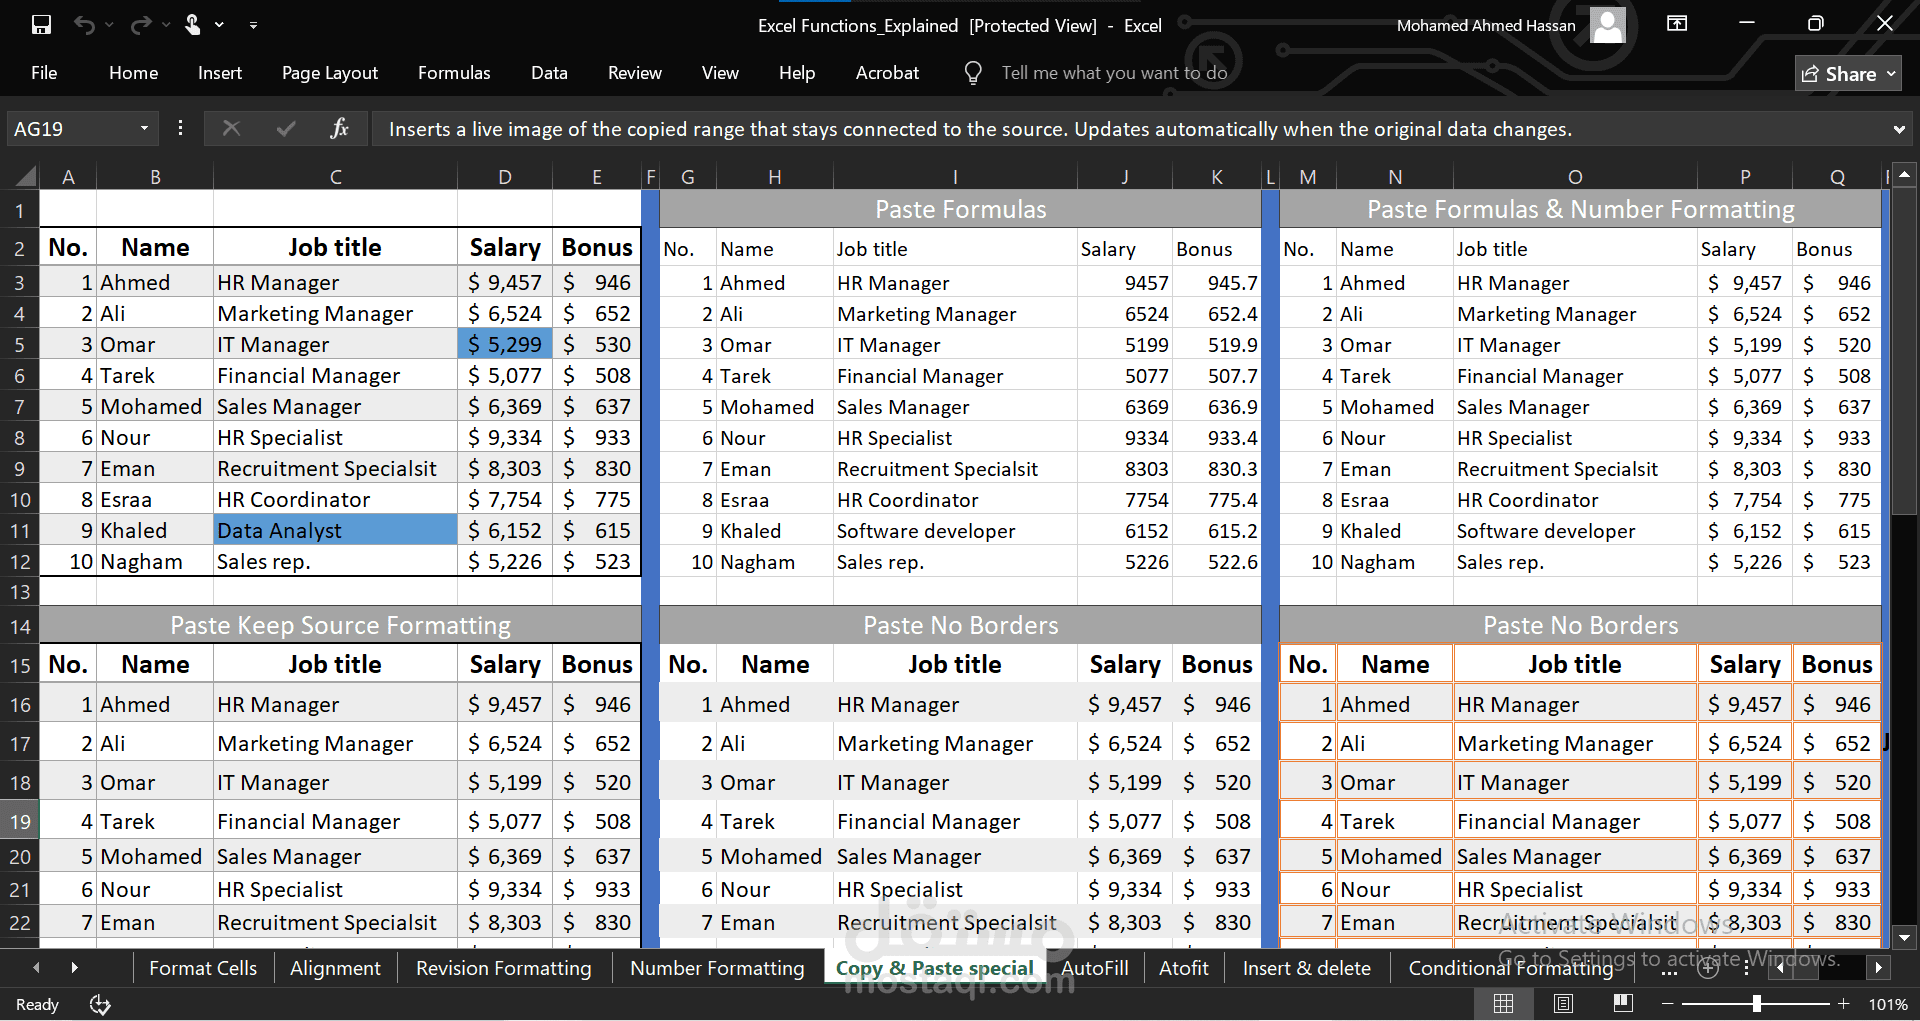Open the Tell me lightbulb search
1920x1021 pixels.
point(973,73)
